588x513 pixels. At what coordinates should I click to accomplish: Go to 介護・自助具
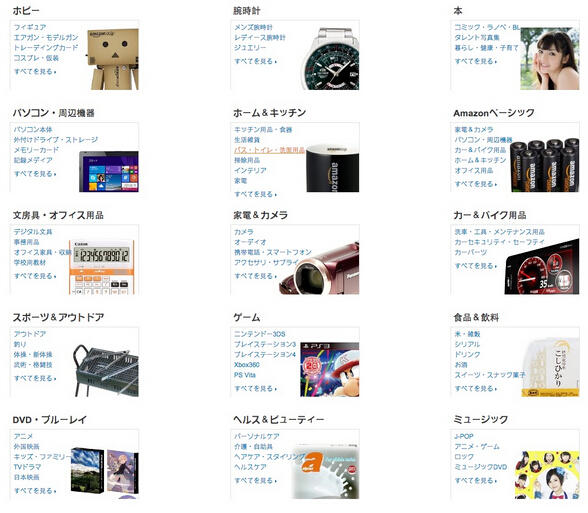(254, 446)
